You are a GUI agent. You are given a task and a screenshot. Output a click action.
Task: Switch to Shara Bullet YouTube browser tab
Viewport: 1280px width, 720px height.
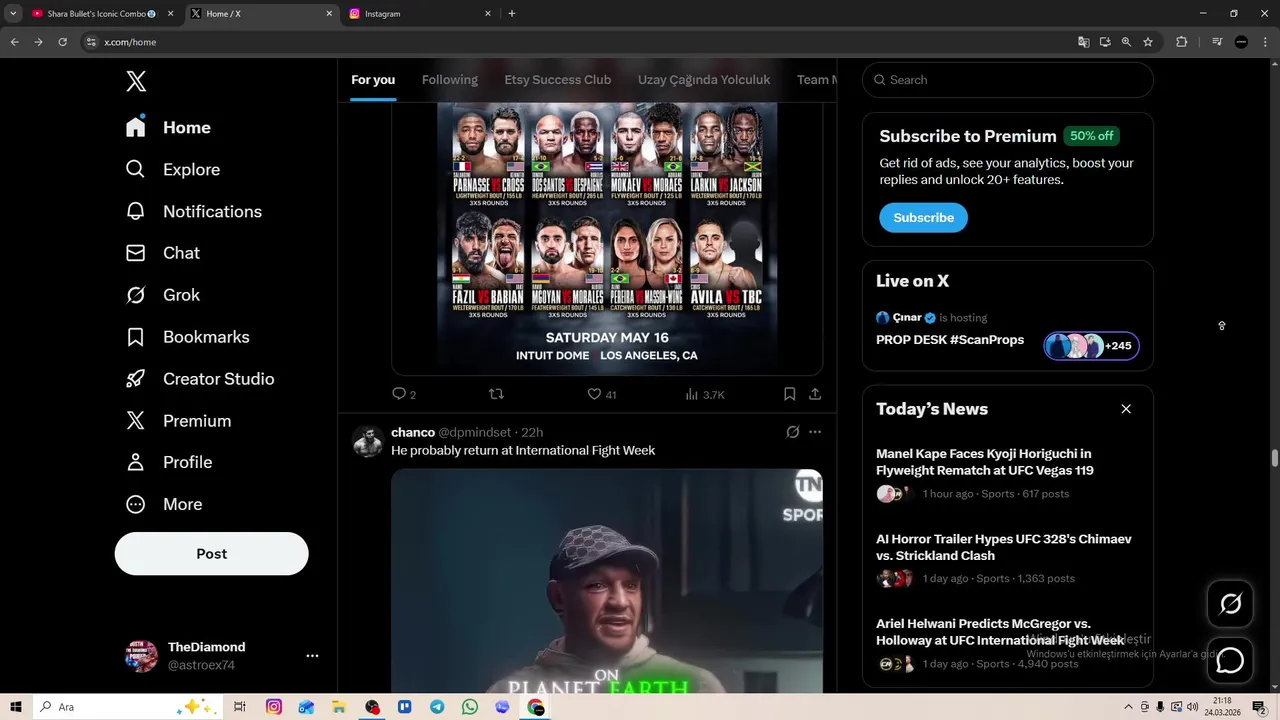click(x=102, y=14)
